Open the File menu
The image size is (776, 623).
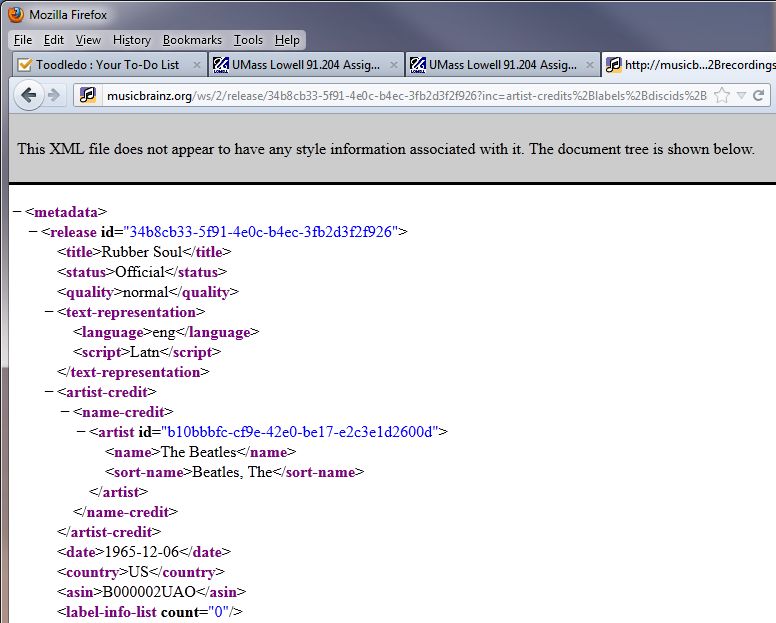pos(23,40)
